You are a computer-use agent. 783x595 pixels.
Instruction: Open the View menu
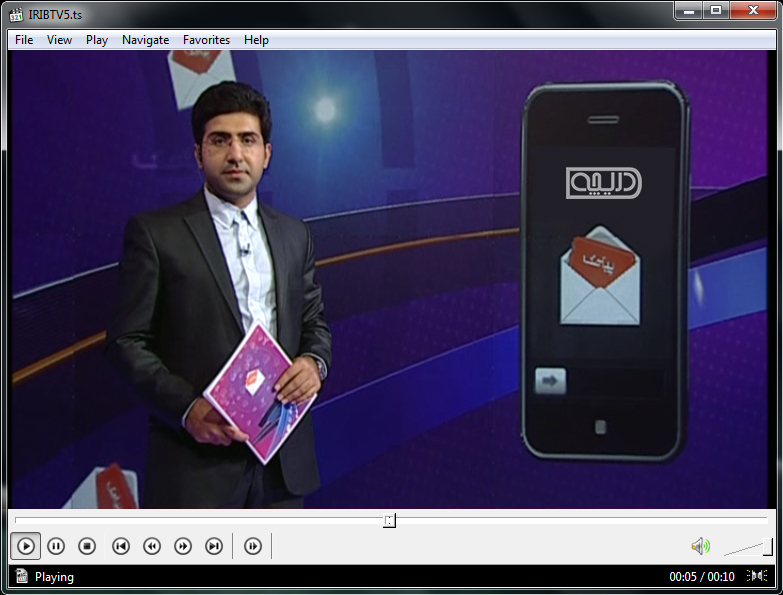tap(59, 40)
